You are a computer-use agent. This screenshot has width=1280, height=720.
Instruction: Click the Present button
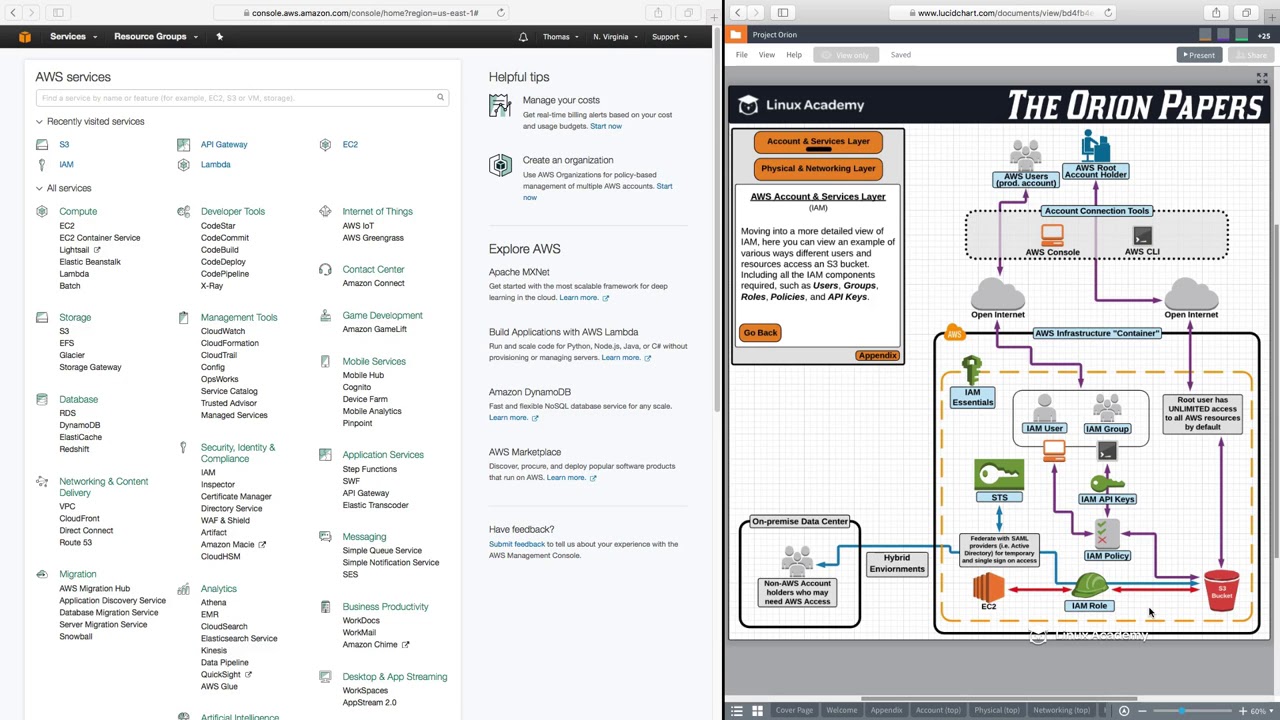click(x=1198, y=55)
